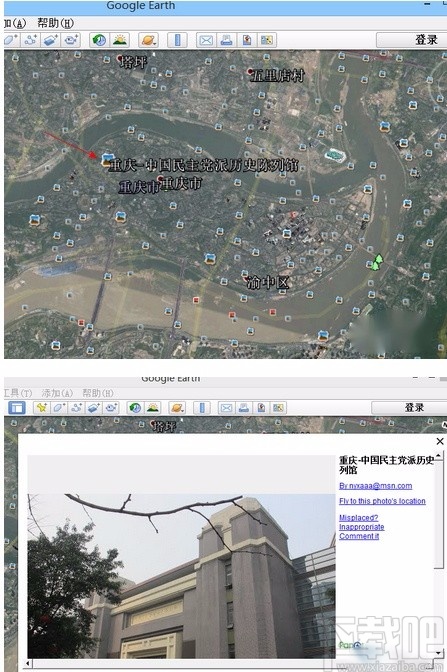Screen dimensions: 447x672
Task: Click the Comment it link
Action: pos(359,536)
